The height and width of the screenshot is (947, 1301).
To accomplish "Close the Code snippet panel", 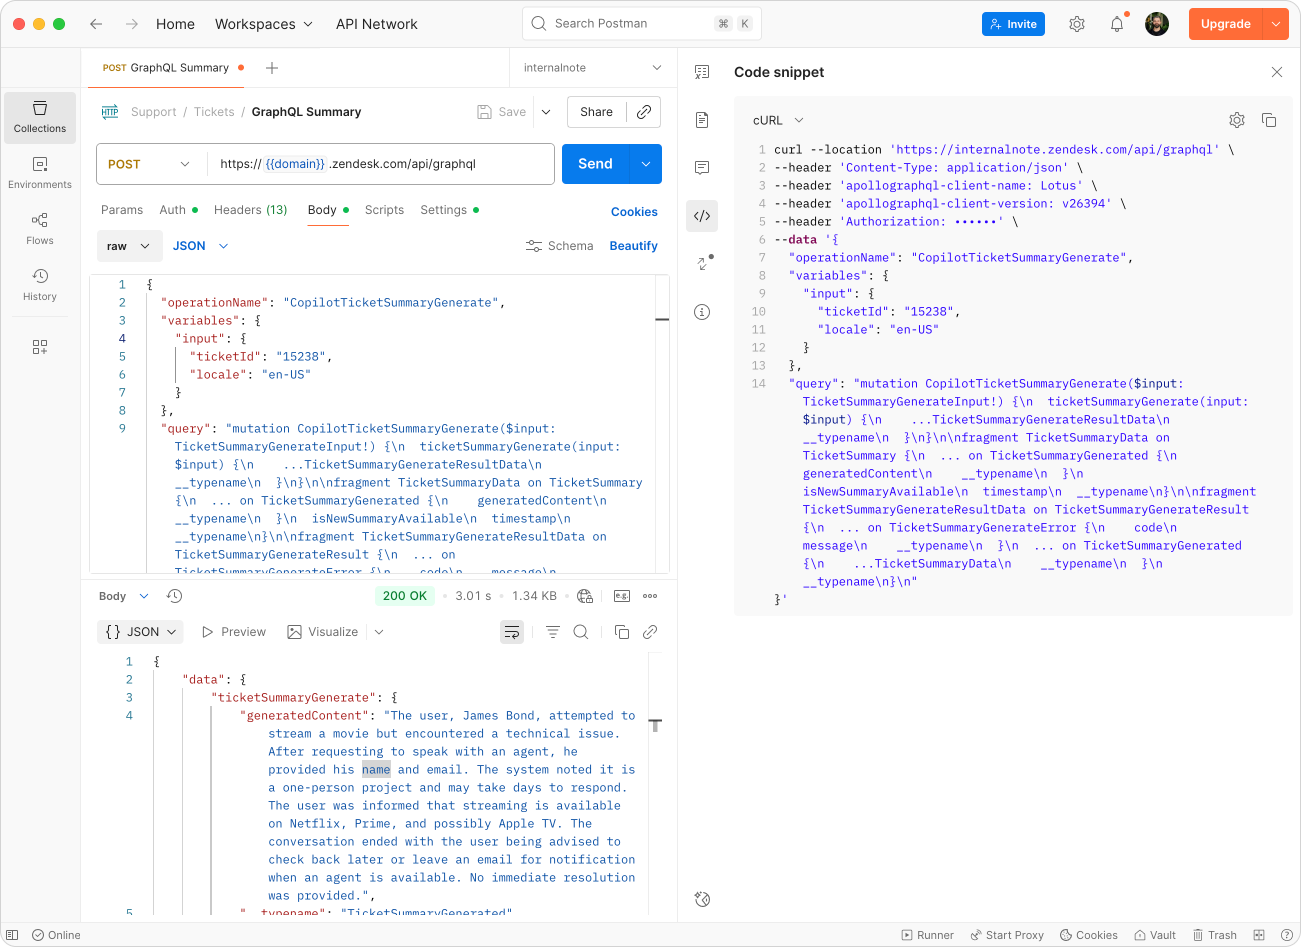I will click(1277, 72).
